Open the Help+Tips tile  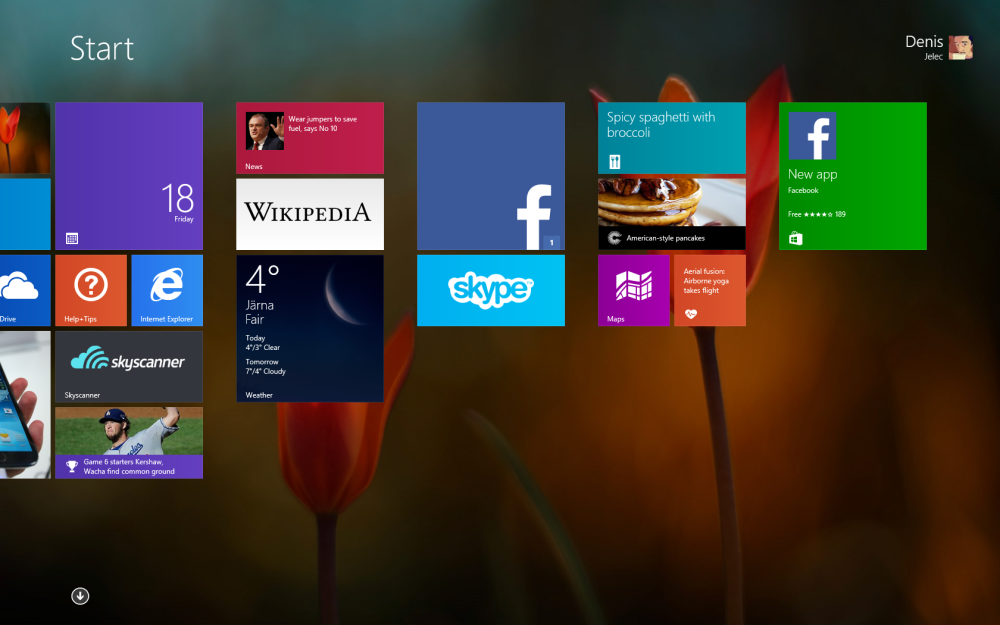point(91,290)
